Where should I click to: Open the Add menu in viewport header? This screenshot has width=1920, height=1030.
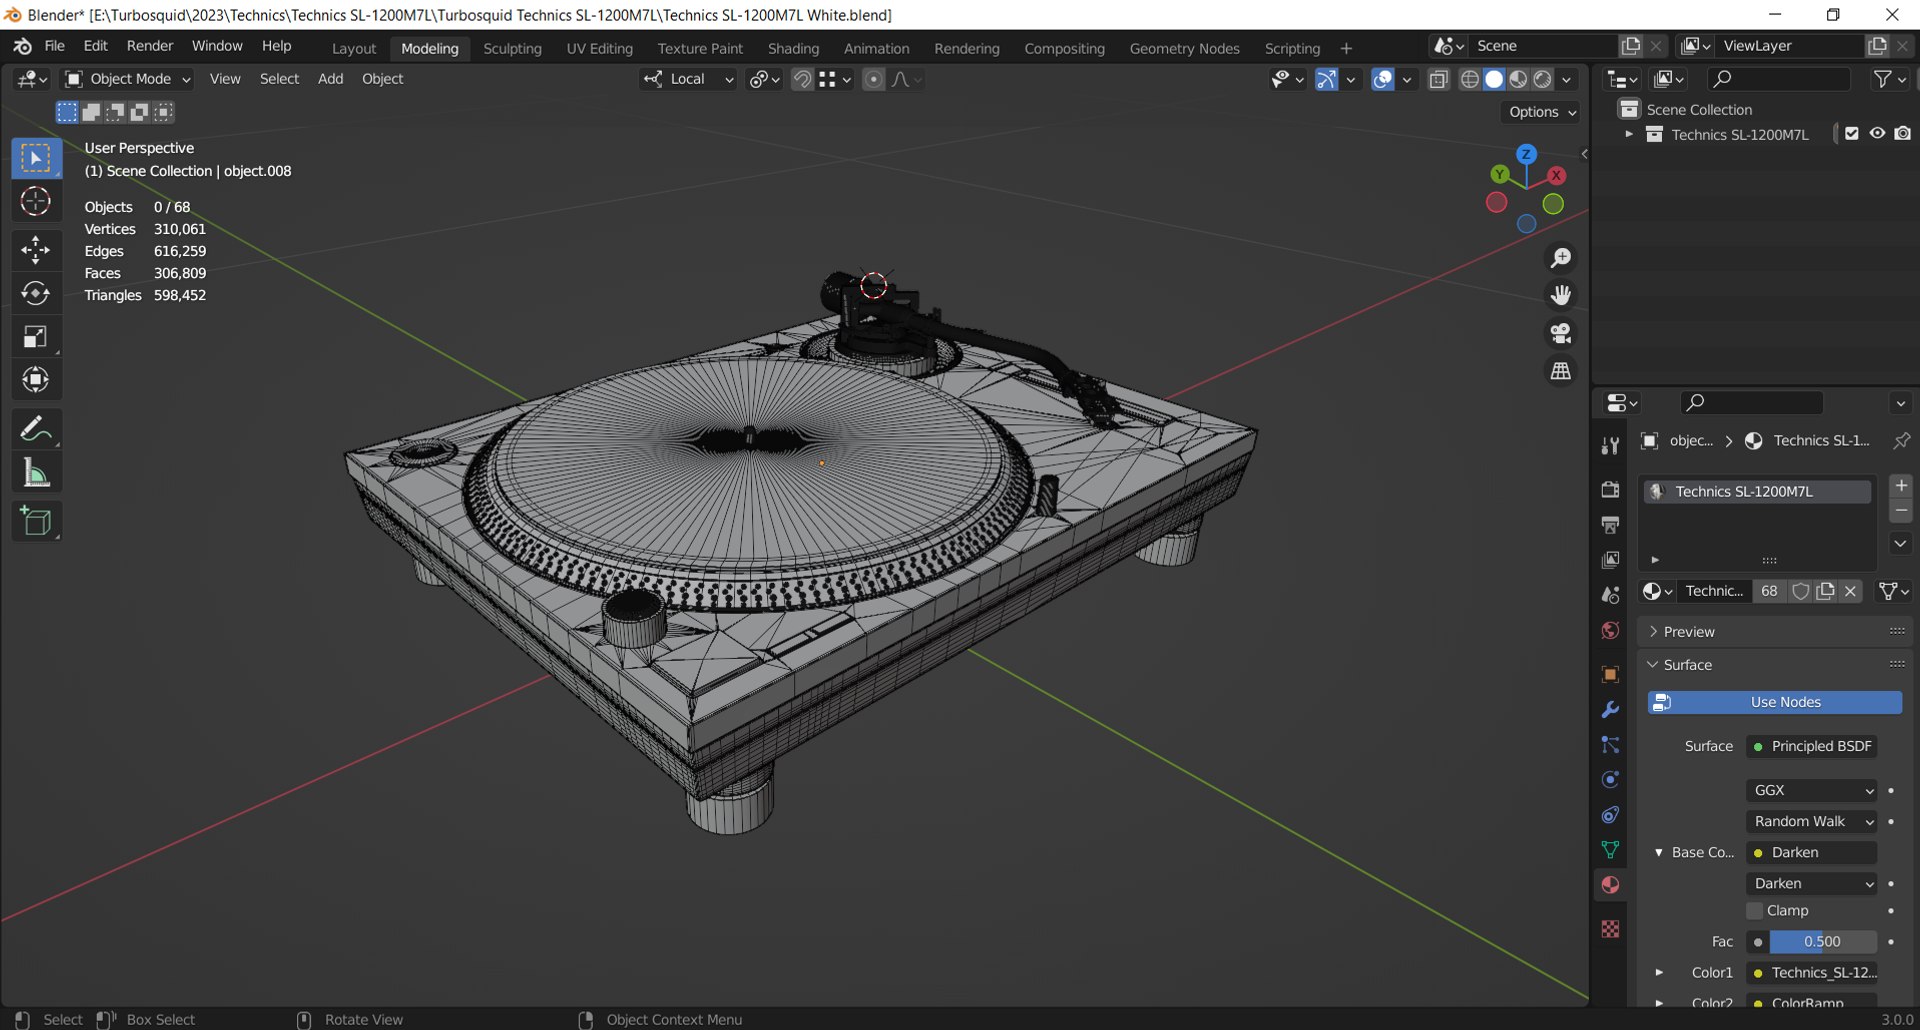tap(330, 79)
